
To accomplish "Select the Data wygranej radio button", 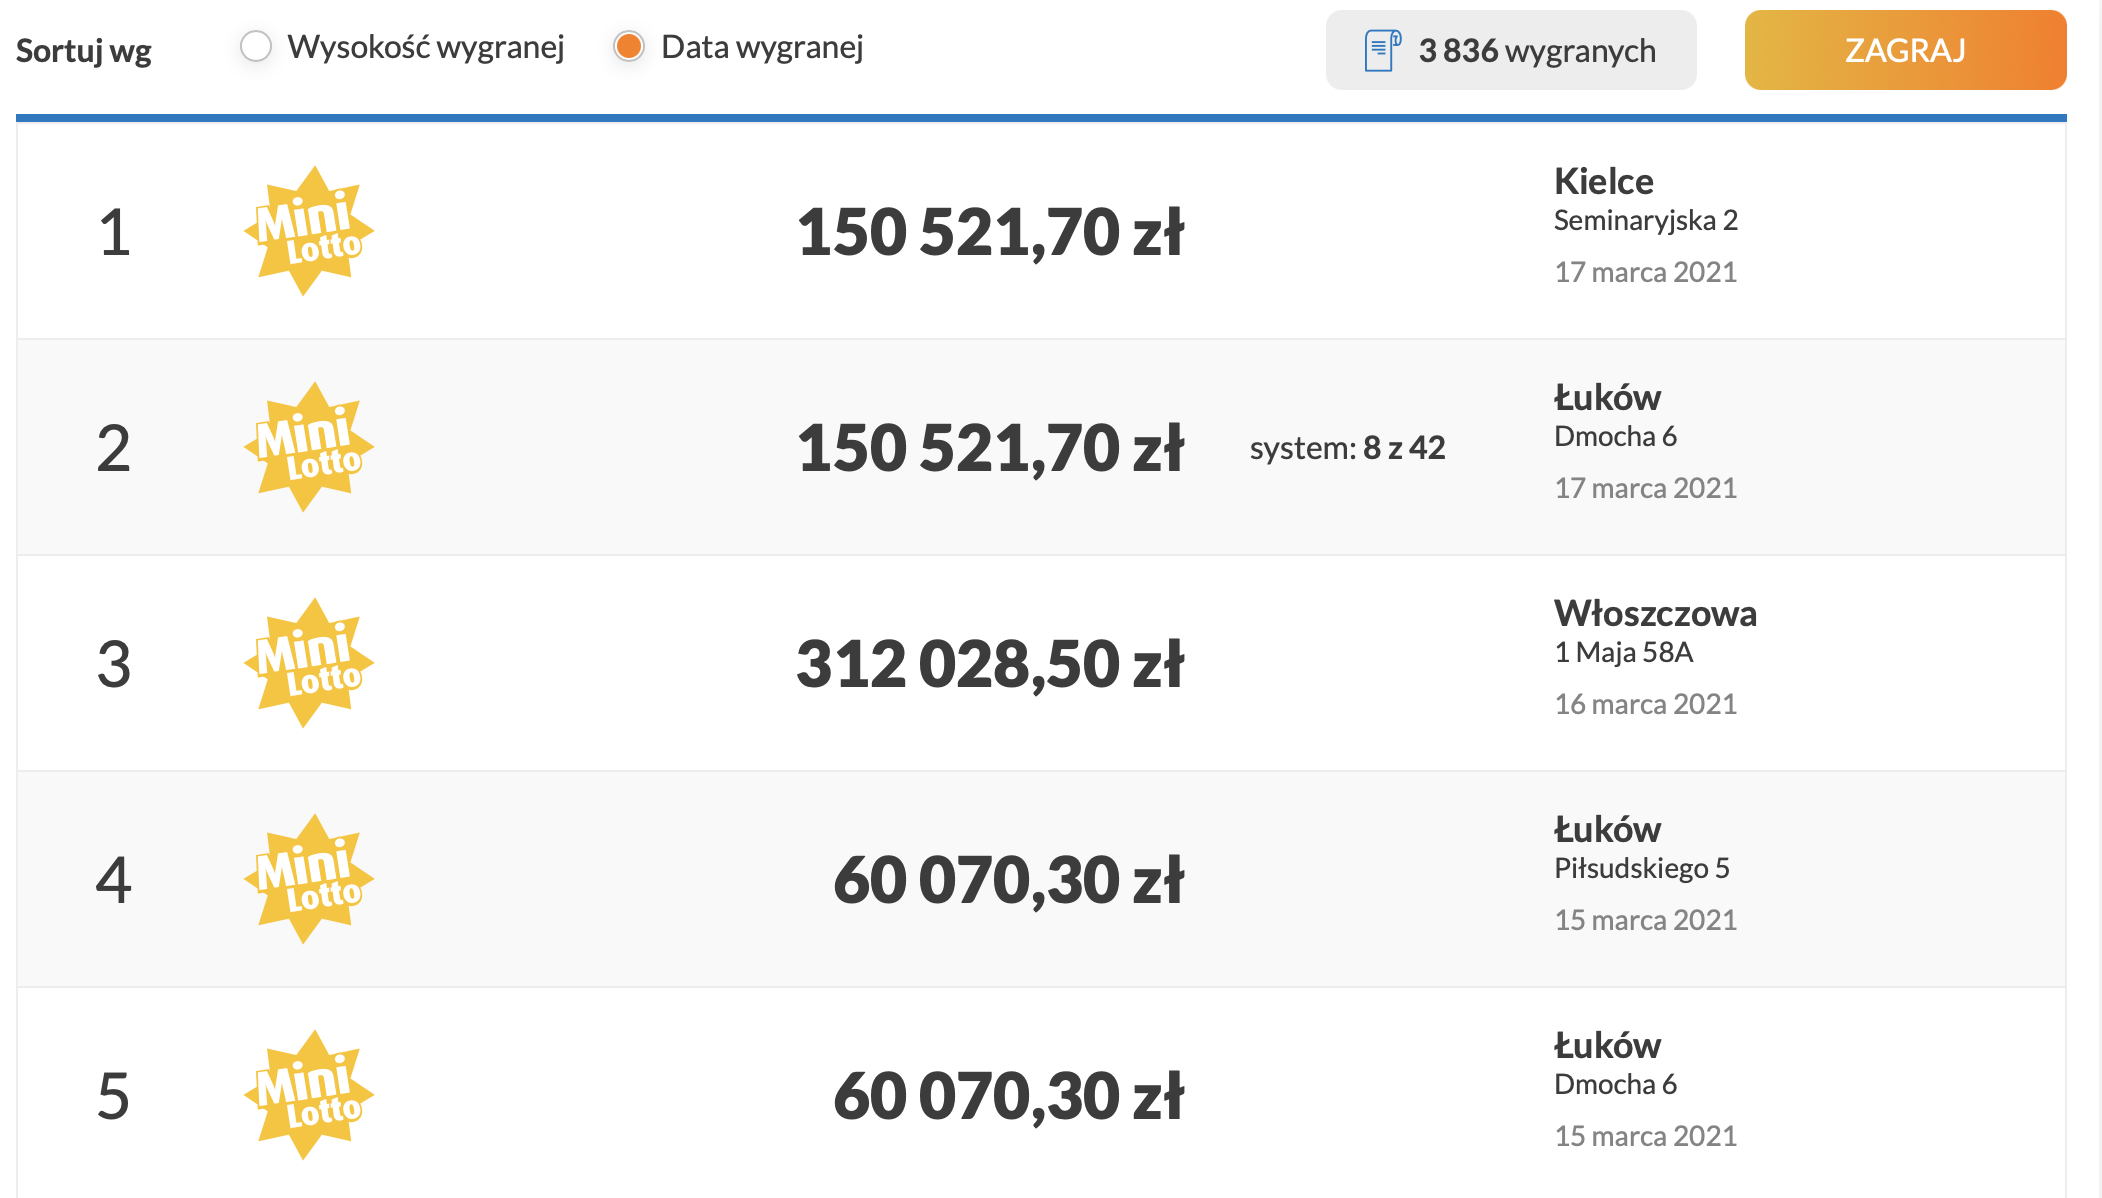I will (629, 46).
